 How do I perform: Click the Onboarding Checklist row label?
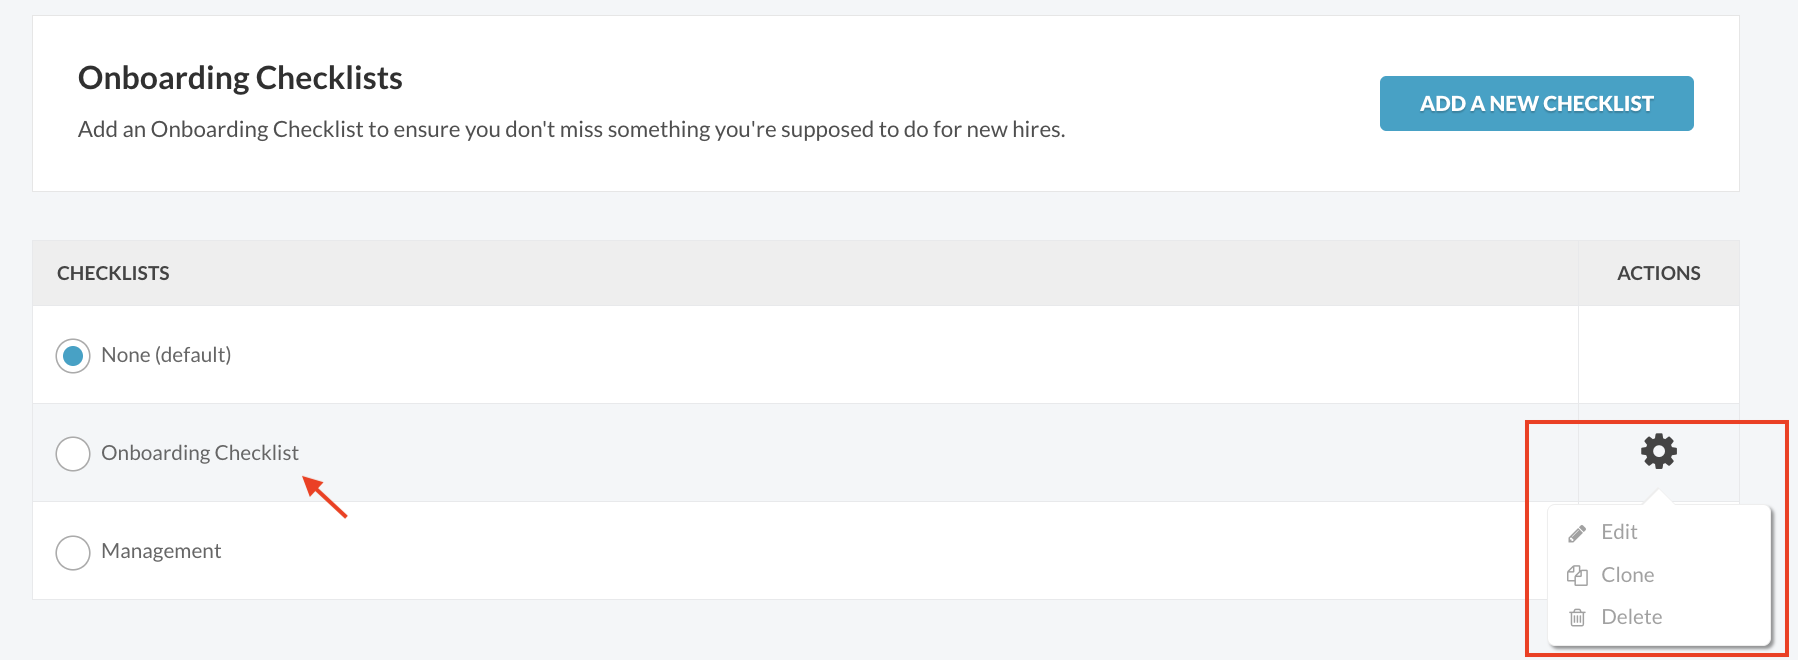tap(200, 453)
